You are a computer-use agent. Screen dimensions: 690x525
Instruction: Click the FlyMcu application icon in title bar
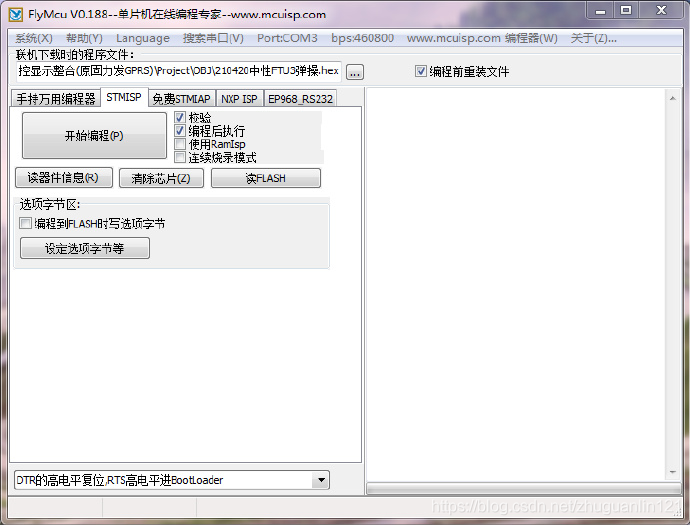[16, 14]
